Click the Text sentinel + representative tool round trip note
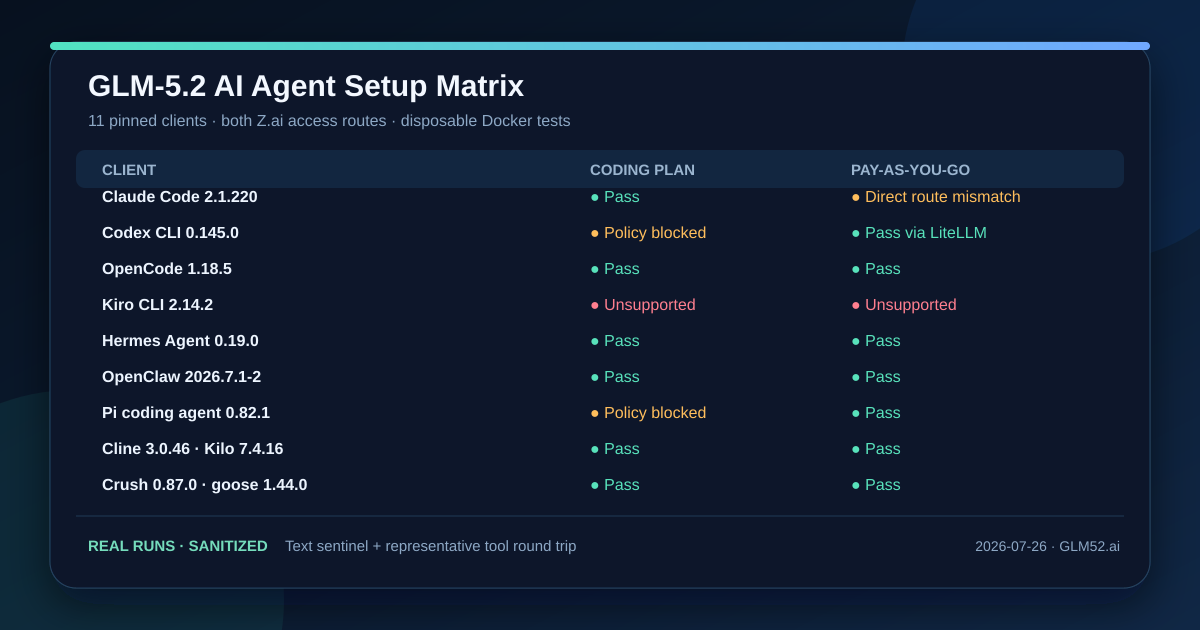 click(431, 546)
